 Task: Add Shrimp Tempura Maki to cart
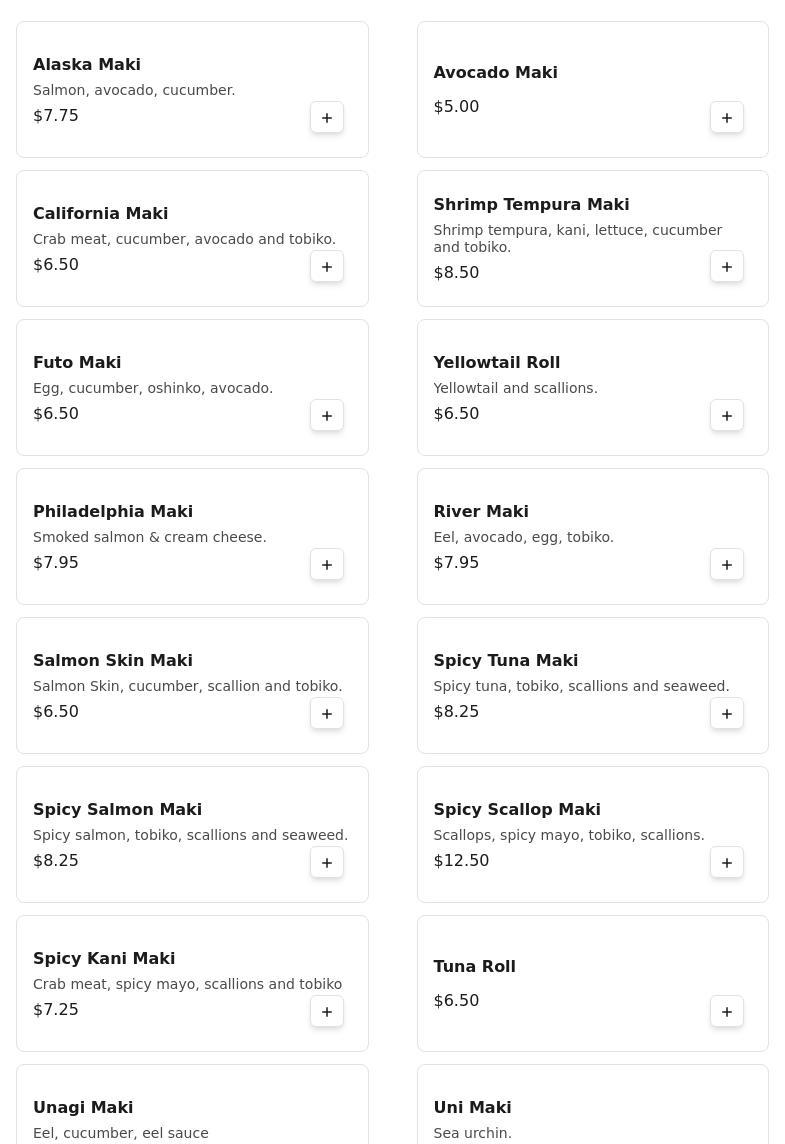coord(727,266)
